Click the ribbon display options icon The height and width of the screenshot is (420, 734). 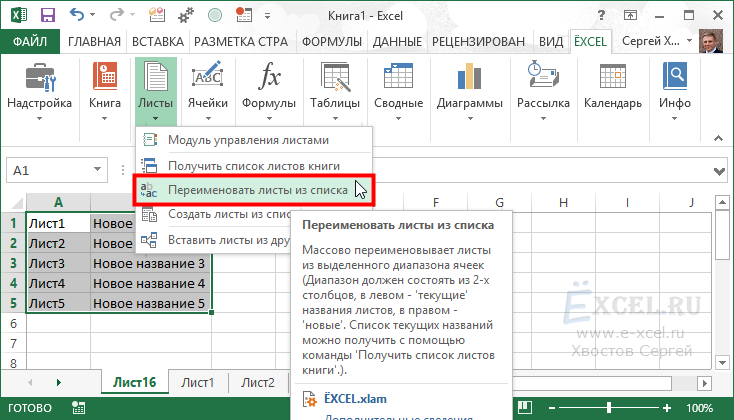pos(631,15)
